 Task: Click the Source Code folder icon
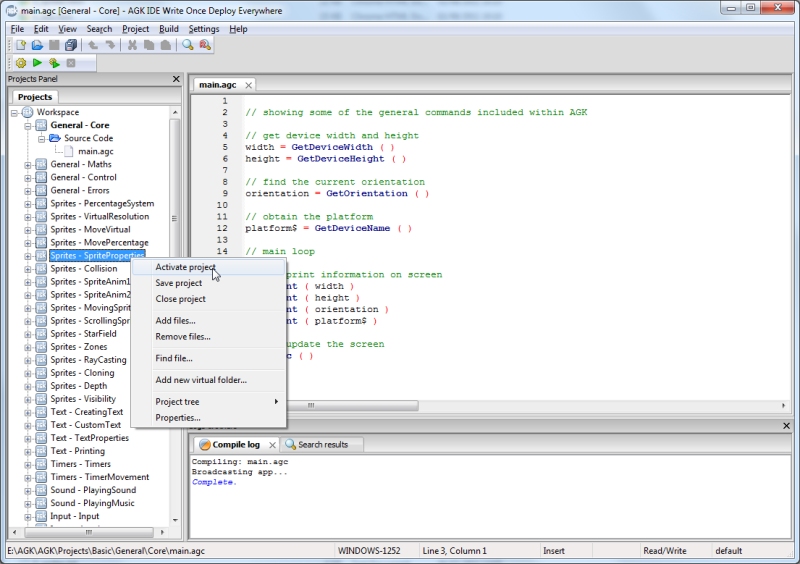pyautogui.click(x=55, y=138)
